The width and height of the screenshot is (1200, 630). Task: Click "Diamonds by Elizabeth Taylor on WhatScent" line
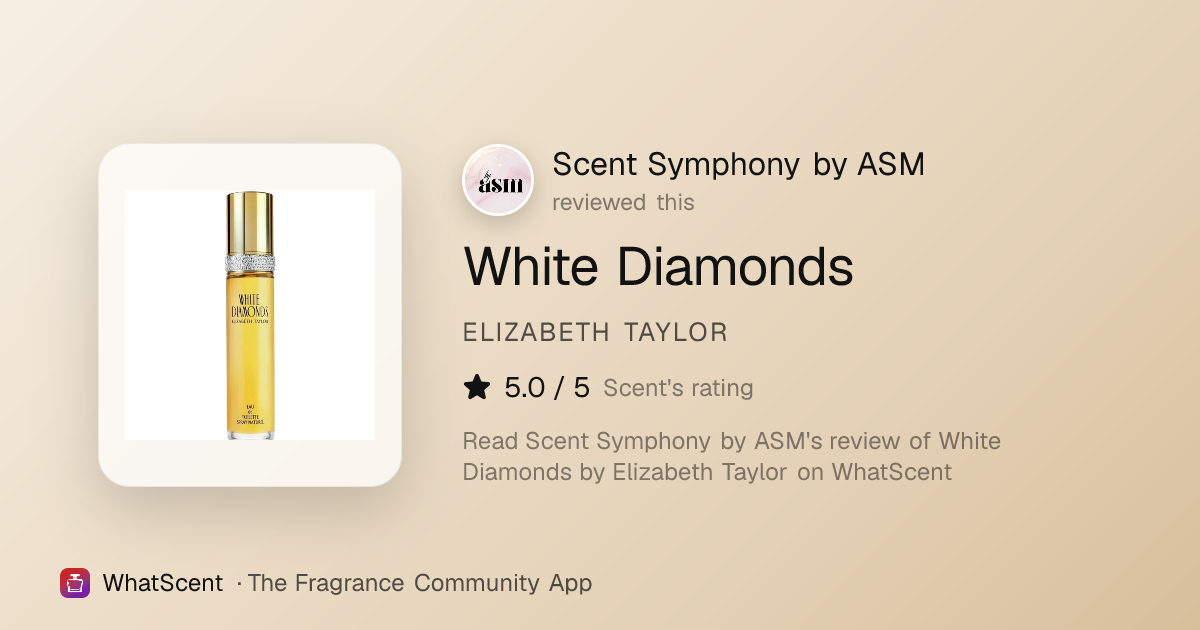pos(707,471)
